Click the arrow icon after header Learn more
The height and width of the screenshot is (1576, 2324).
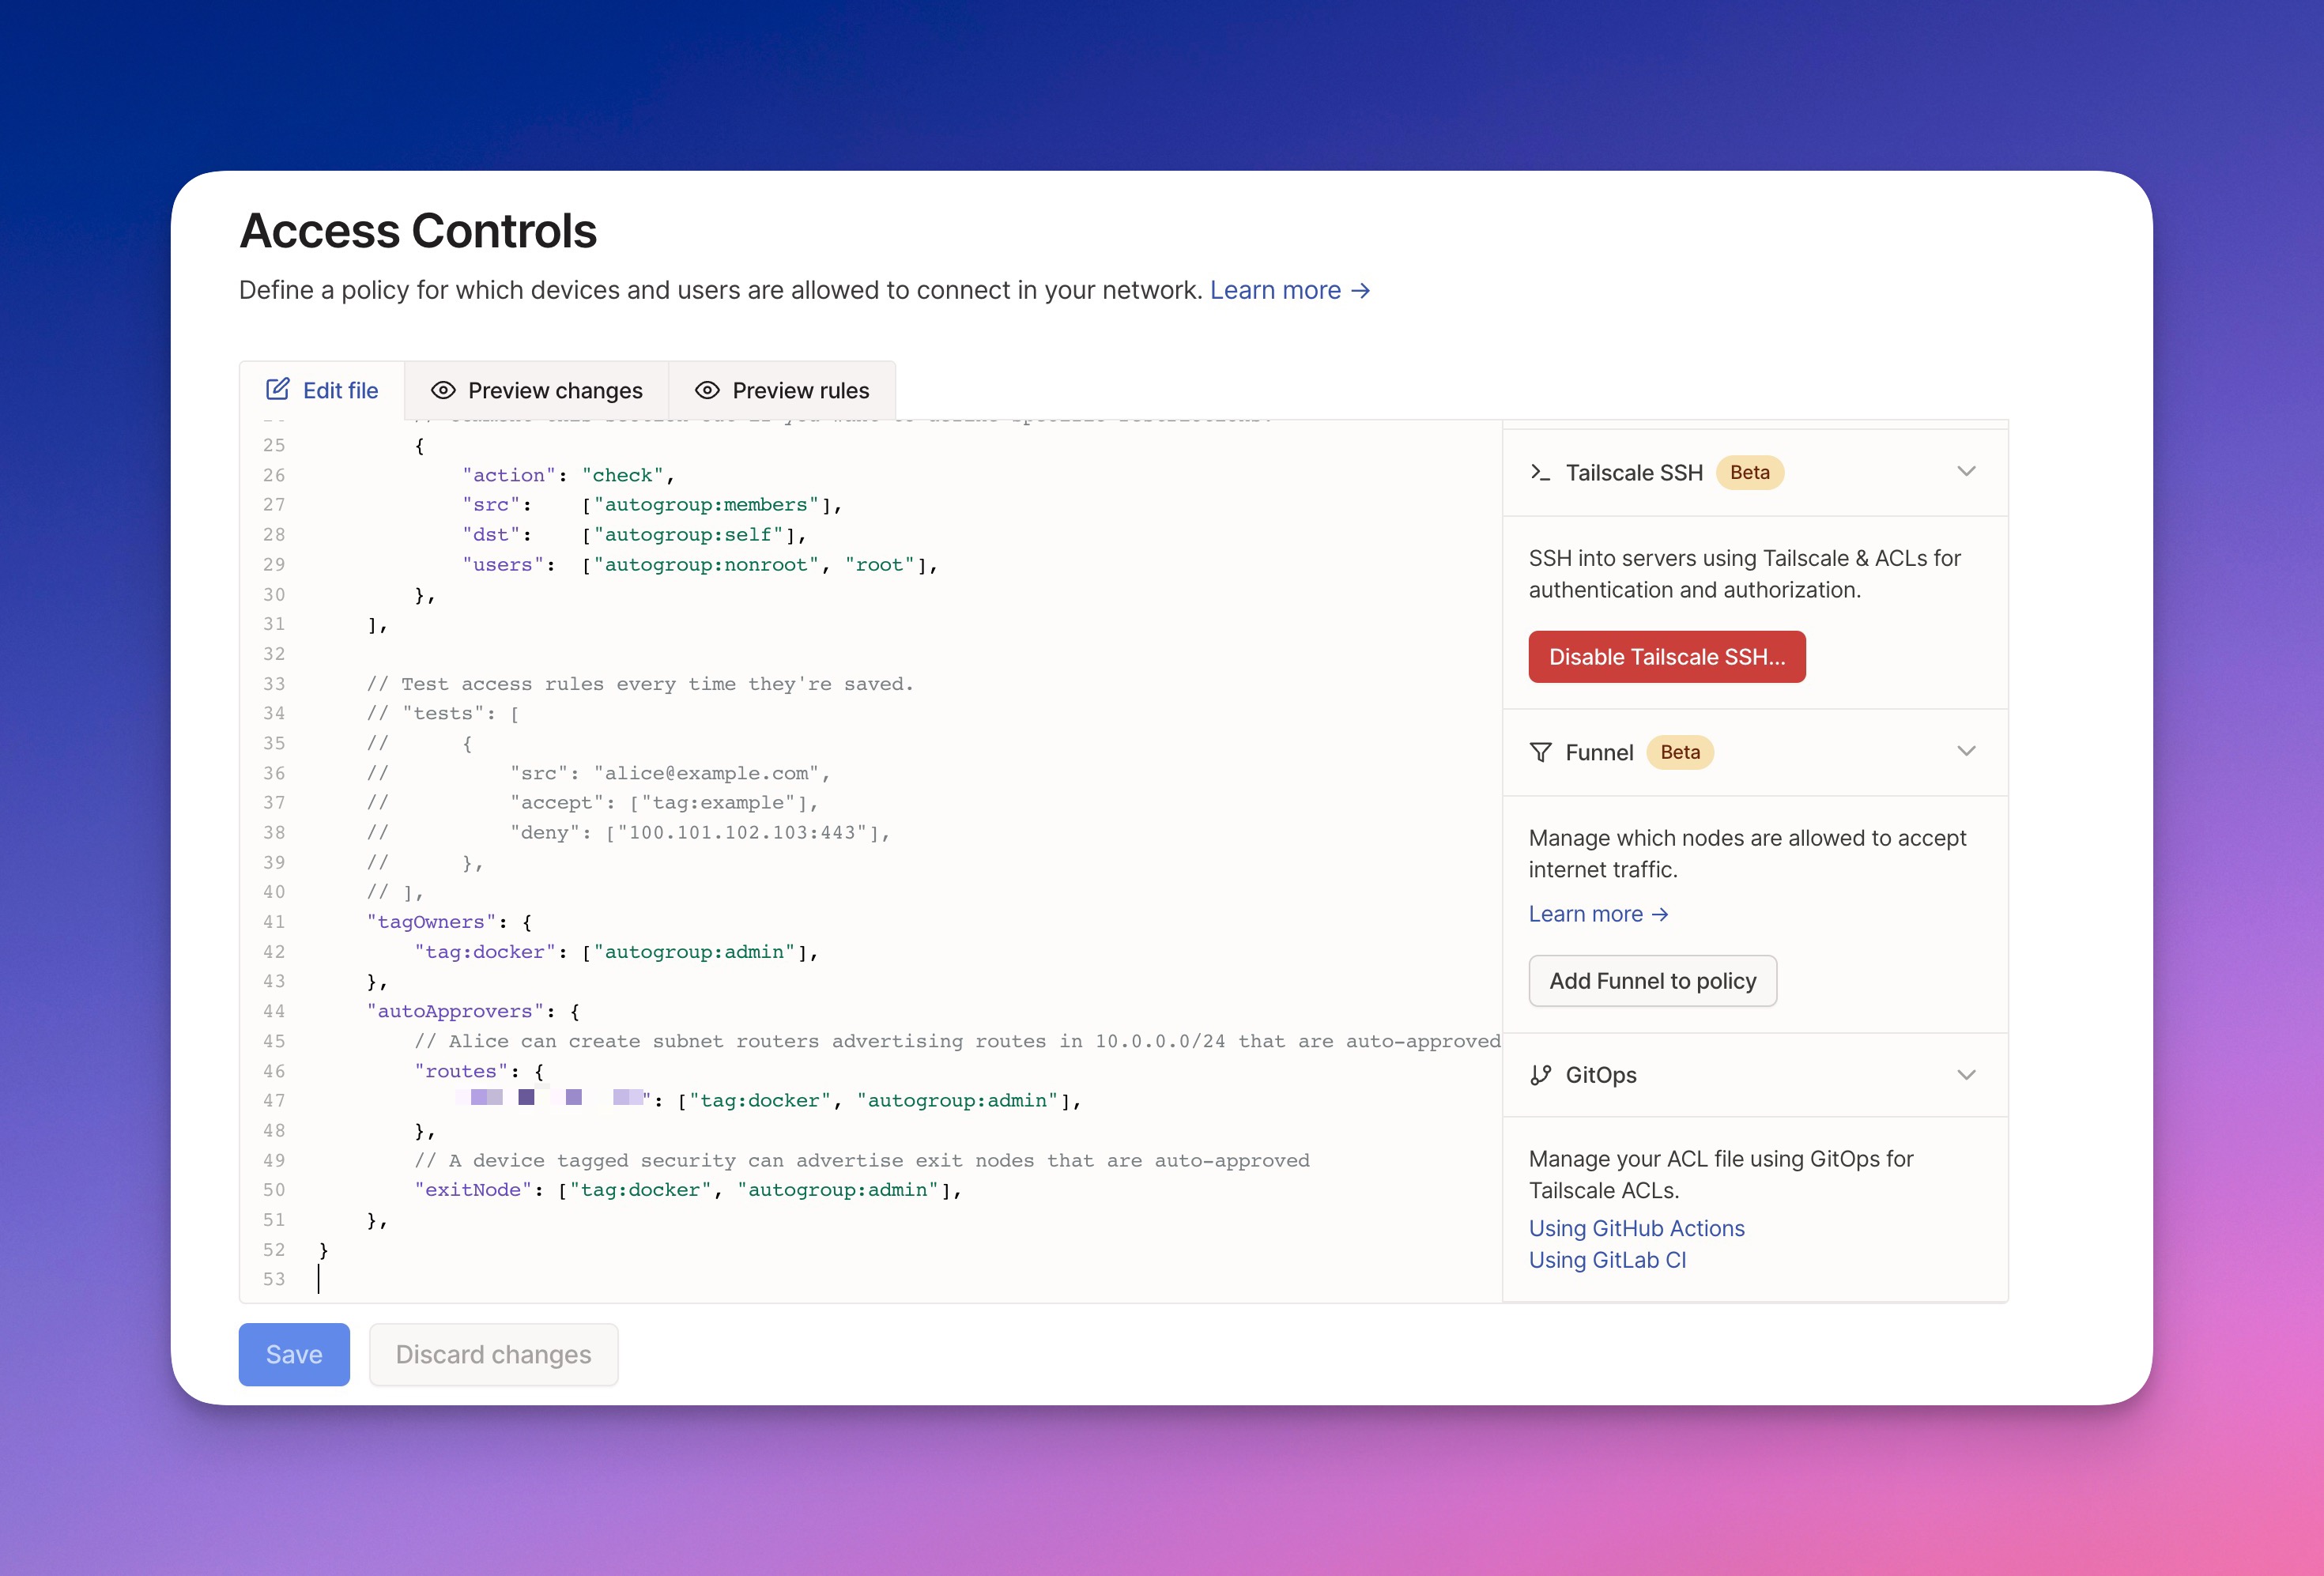(x=1361, y=290)
